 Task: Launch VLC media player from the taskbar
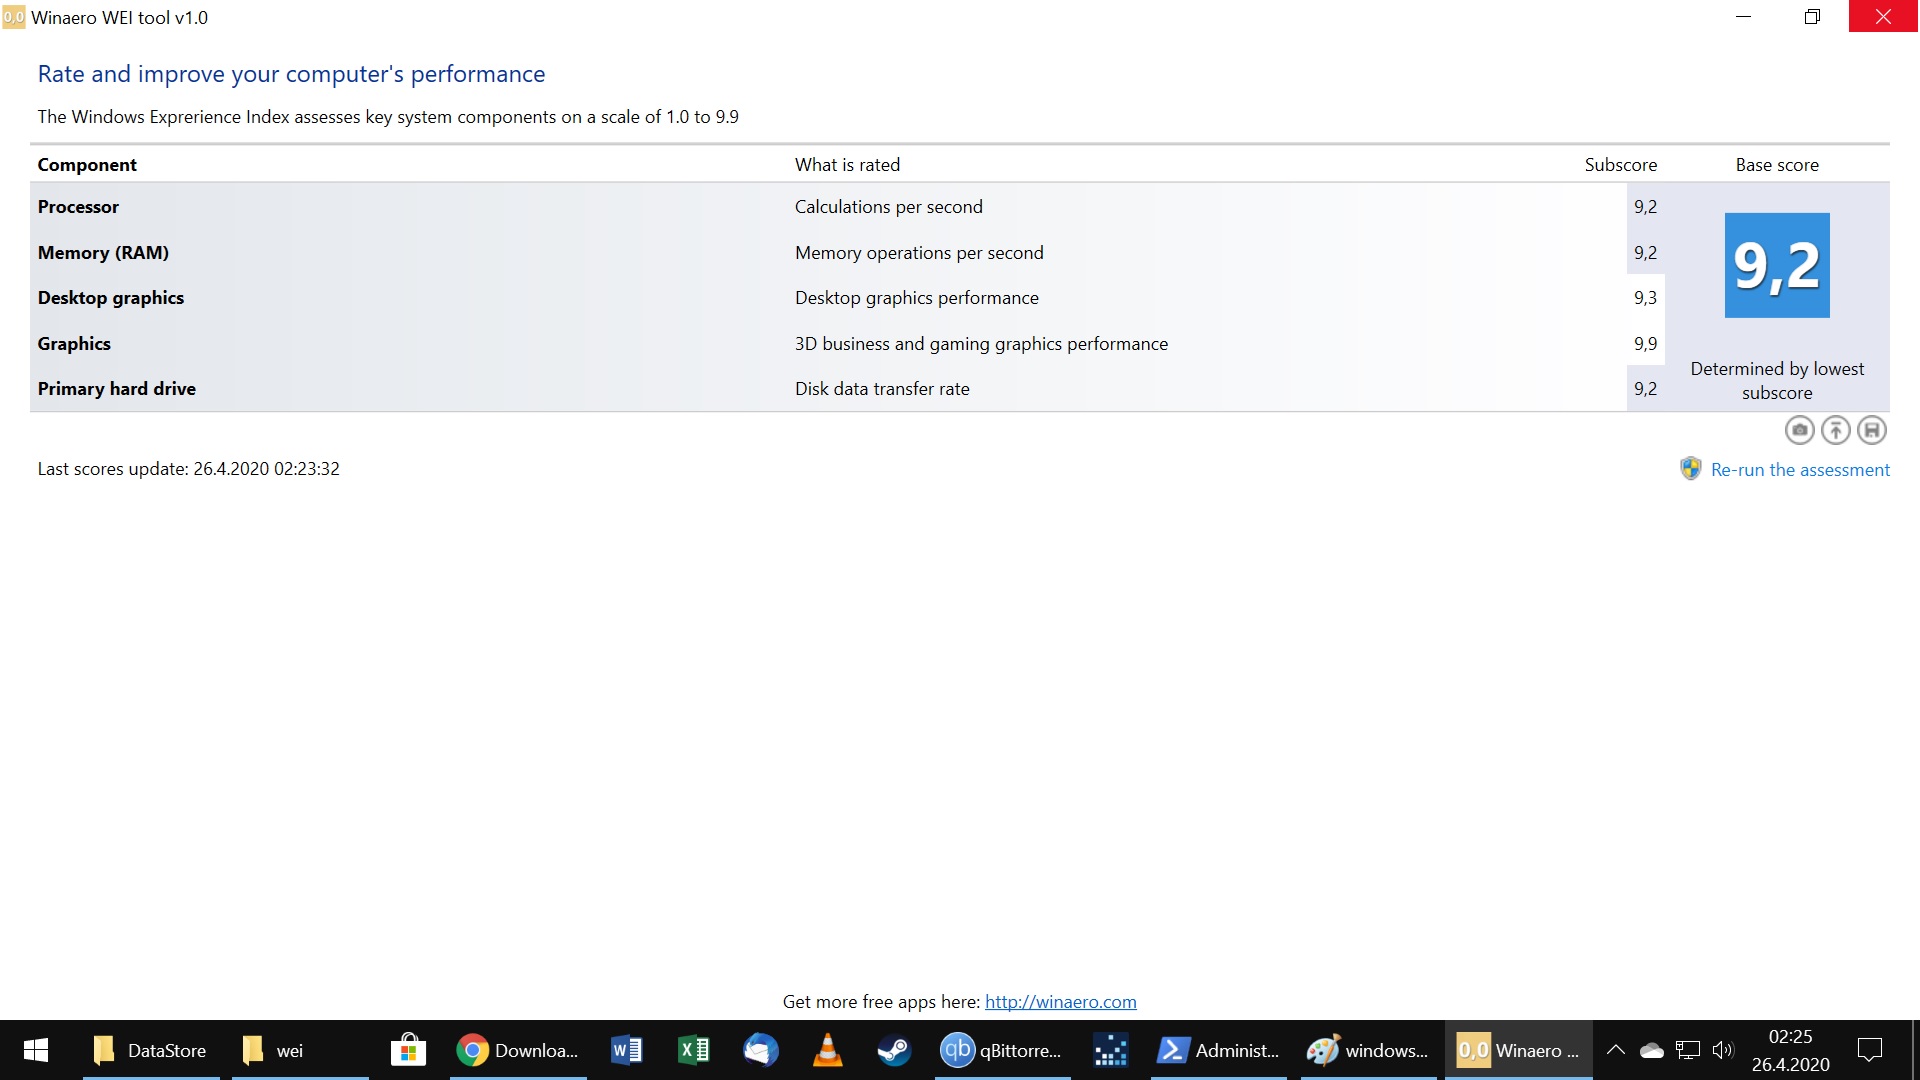point(827,1050)
